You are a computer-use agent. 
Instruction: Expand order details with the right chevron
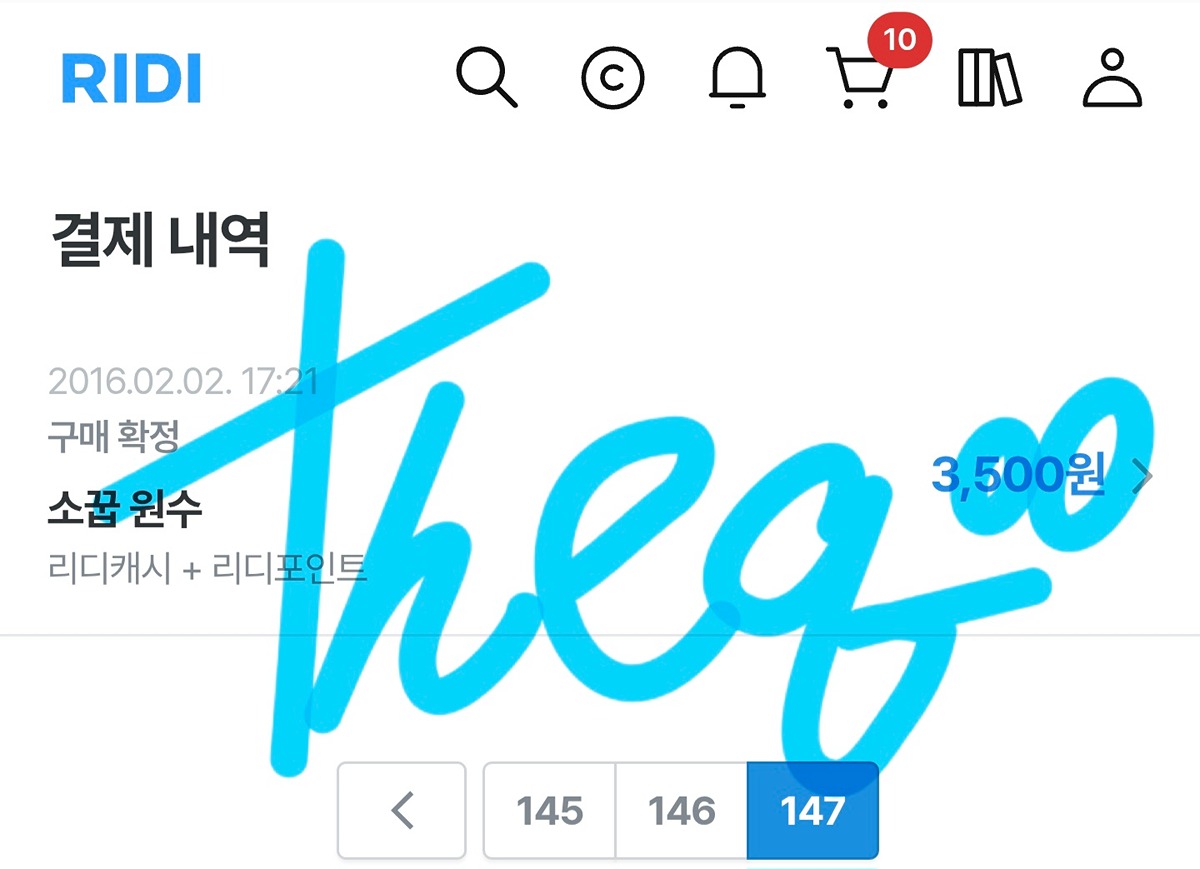[1142, 479]
